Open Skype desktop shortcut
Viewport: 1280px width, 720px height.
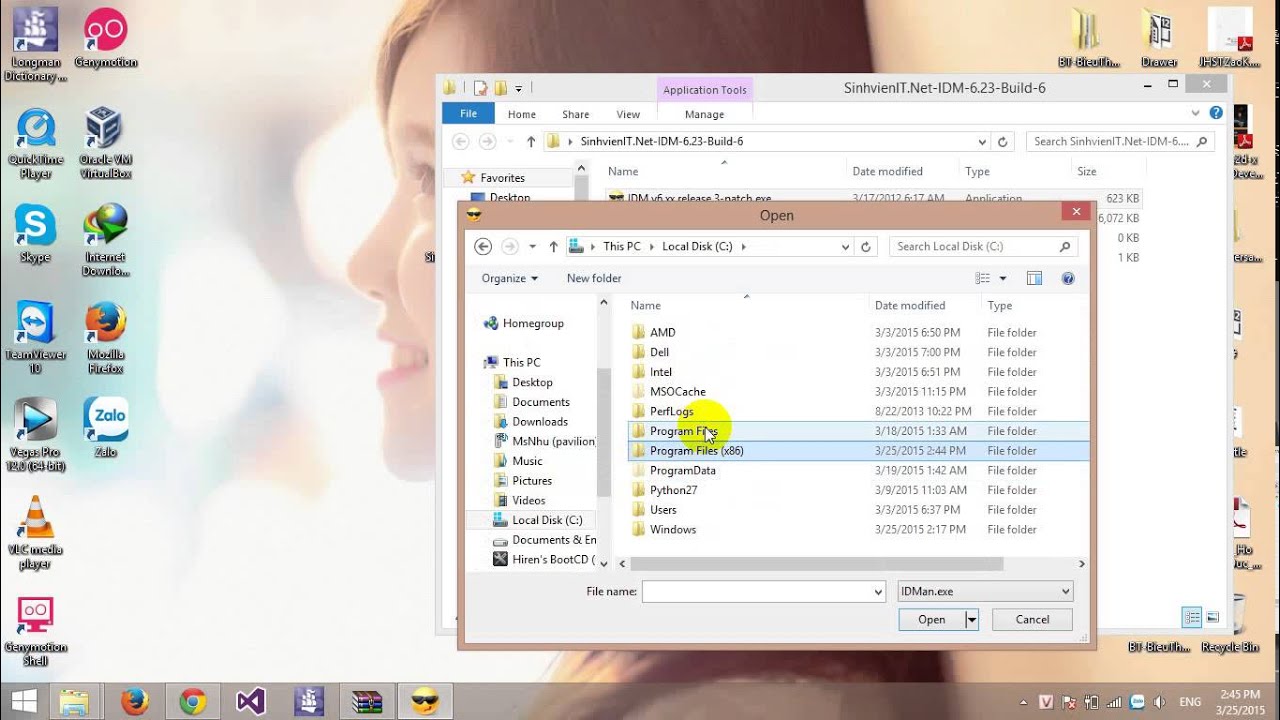pos(36,233)
